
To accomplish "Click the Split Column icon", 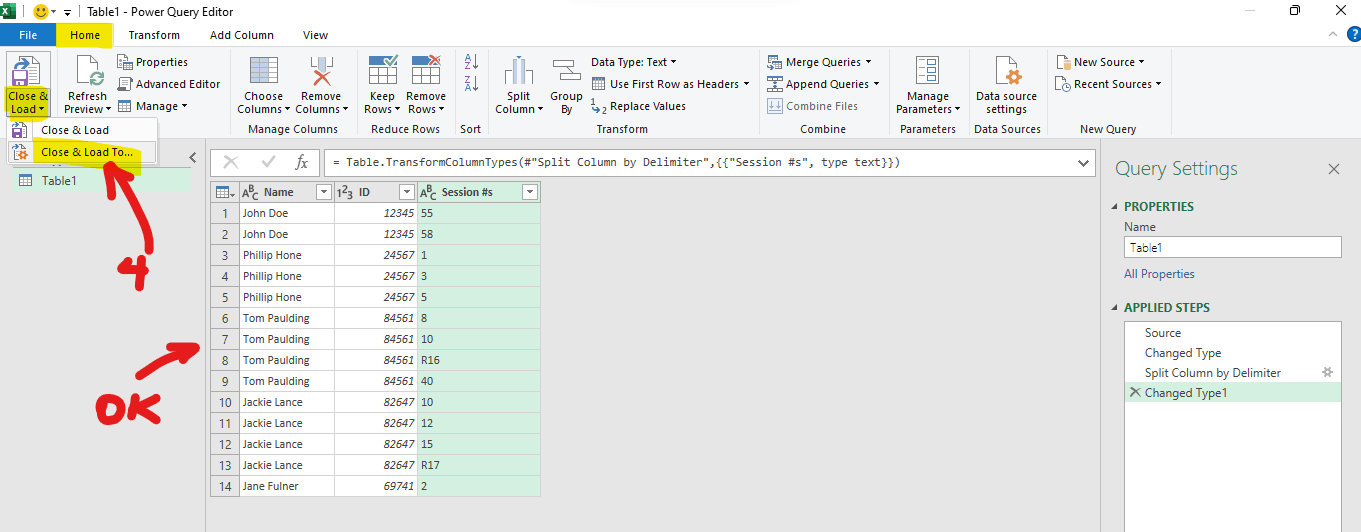I will coord(518,72).
